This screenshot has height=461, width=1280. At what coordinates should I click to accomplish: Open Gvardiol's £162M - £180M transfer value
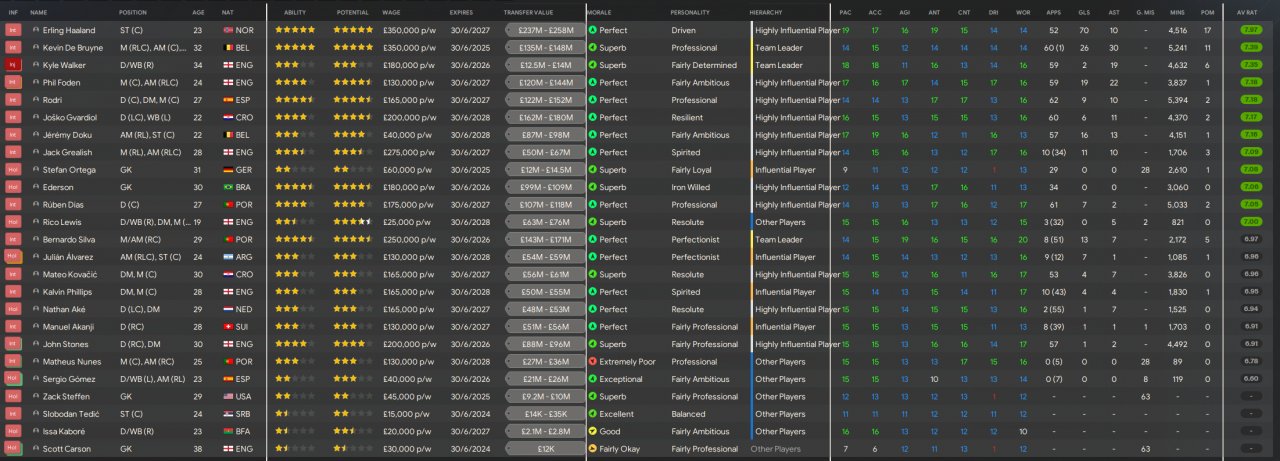click(x=545, y=118)
